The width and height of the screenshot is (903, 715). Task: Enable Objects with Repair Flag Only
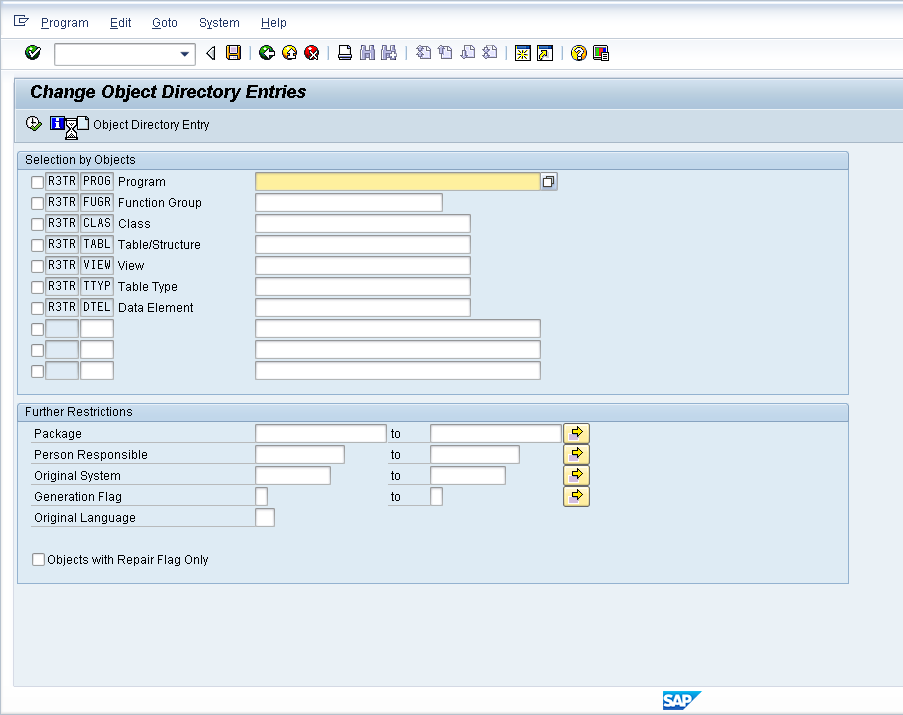(38, 560)
